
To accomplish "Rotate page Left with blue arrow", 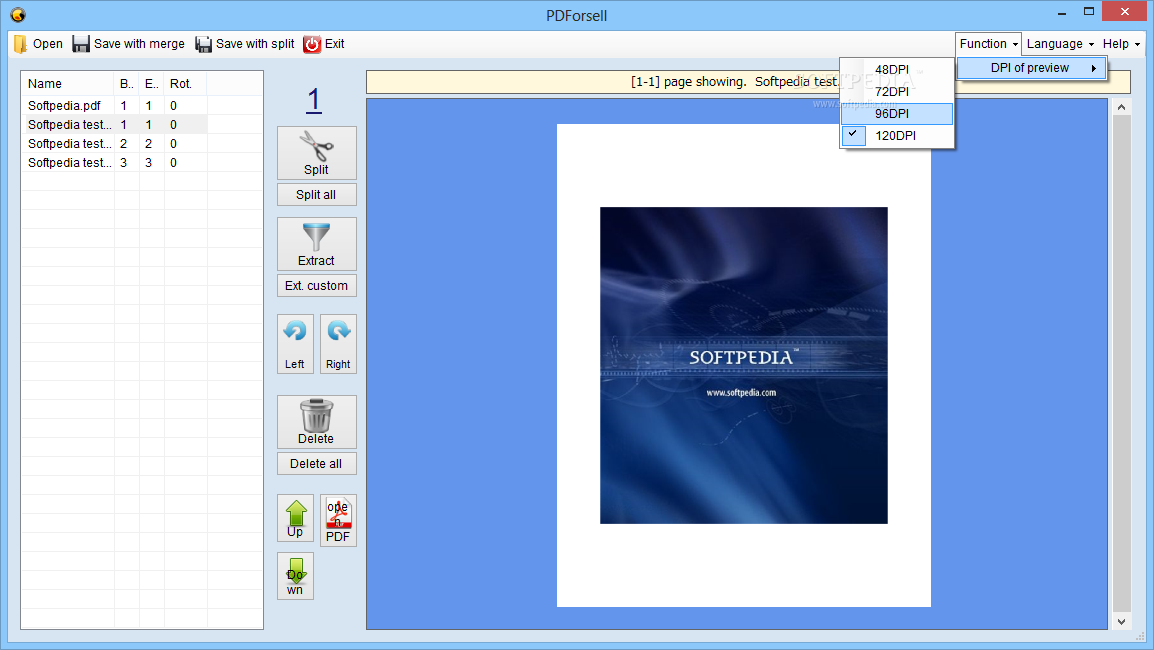I will tap(295, 344).
